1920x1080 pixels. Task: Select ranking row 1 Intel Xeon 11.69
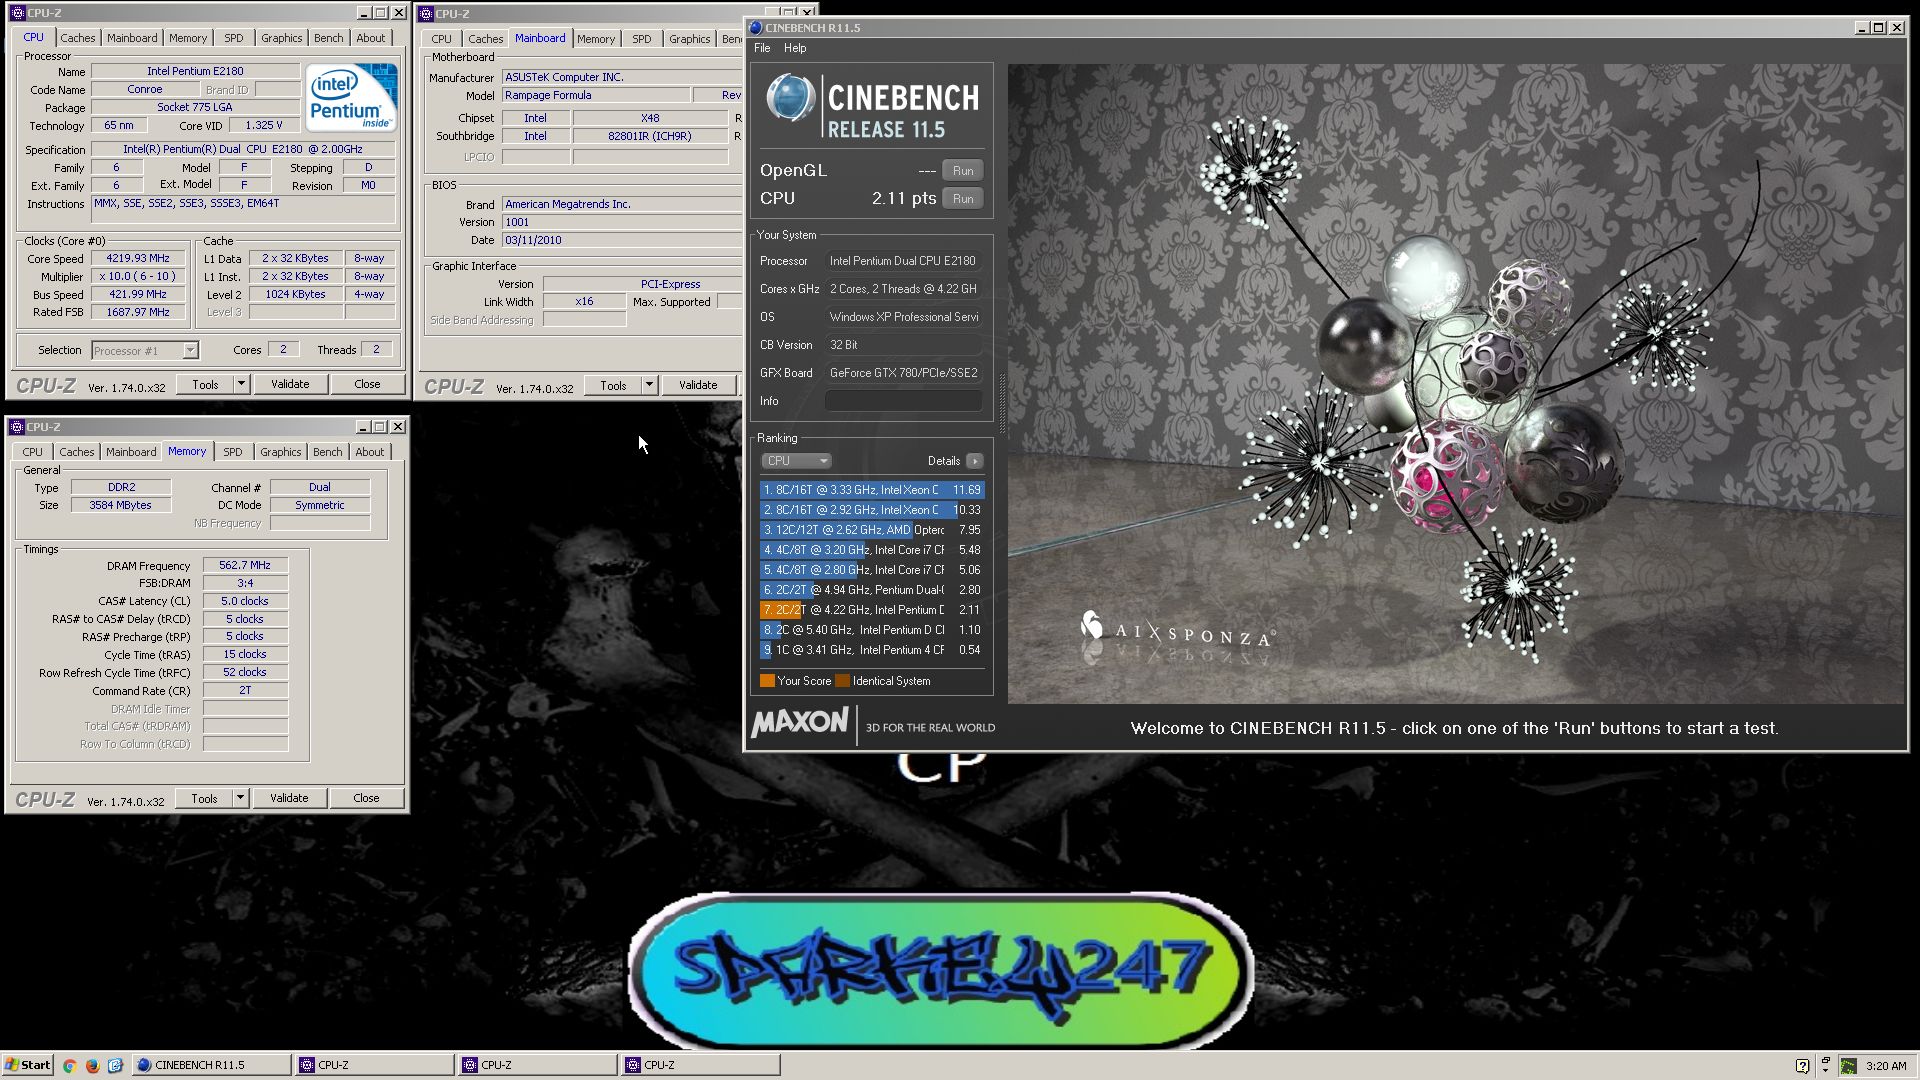[x=872, y=490]
